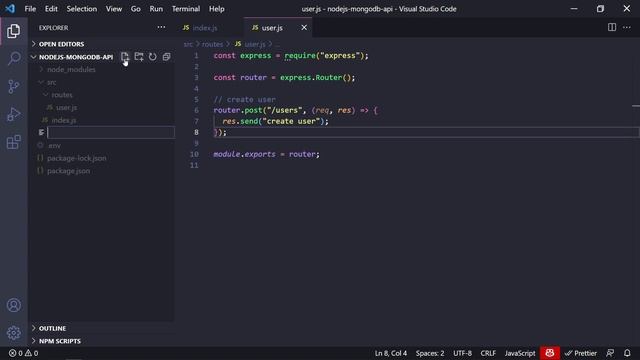Open package-lock.json in explorer
The width and height of the screenshot is (640, 360).
(76, 158)
